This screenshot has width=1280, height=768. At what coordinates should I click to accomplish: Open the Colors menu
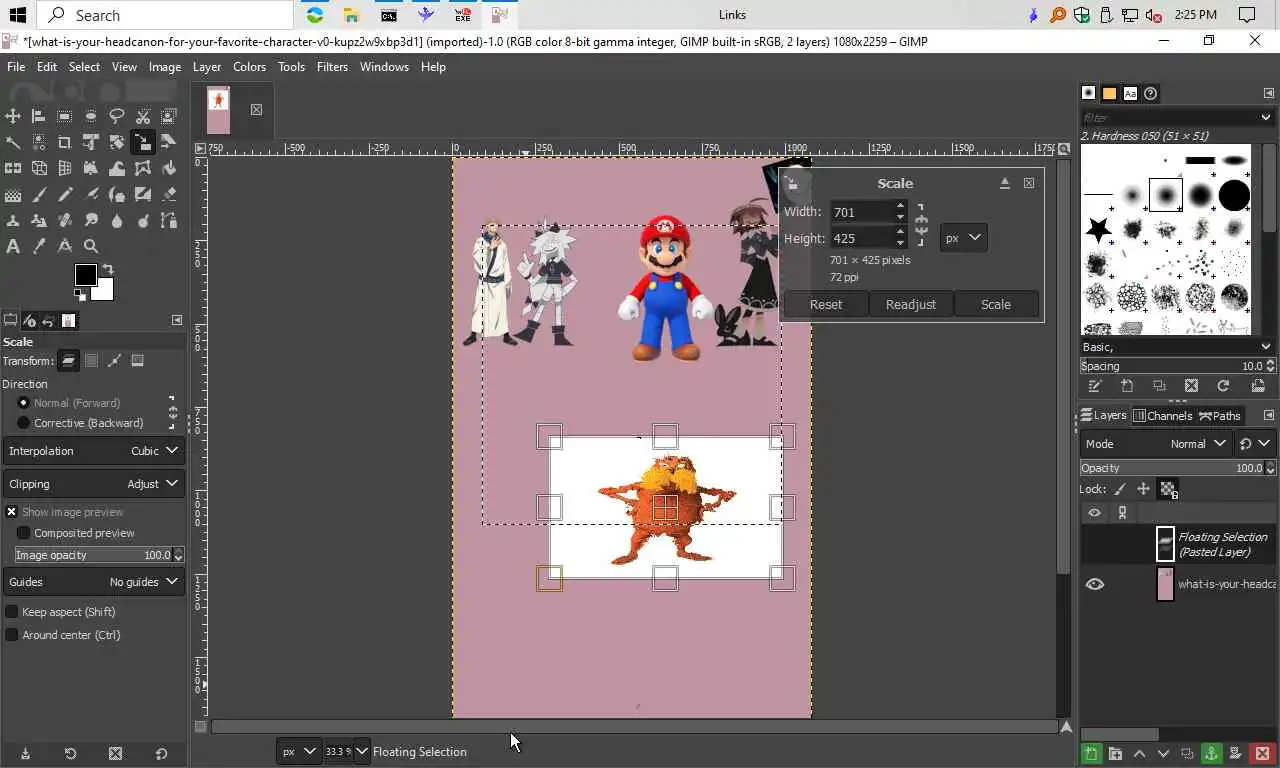click(x=249, y=66)
